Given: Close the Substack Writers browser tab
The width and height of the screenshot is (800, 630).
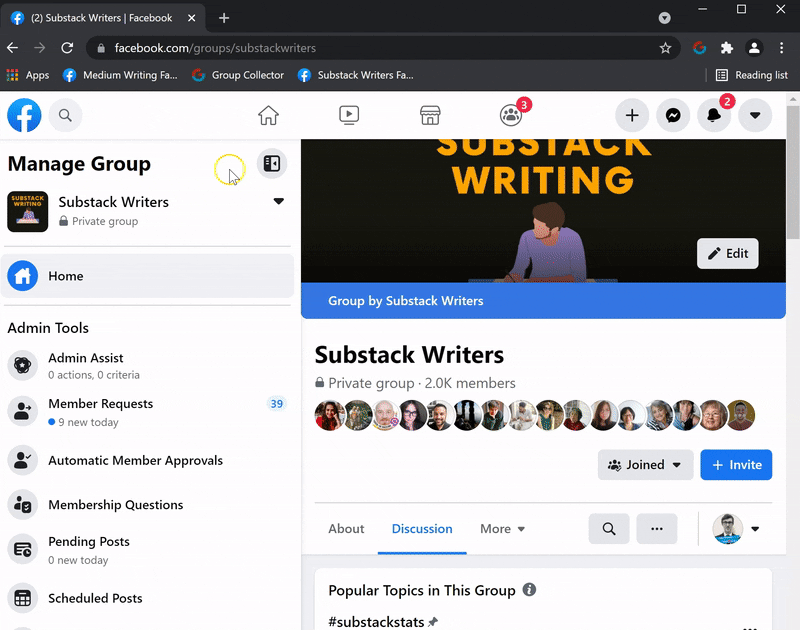Looking at the screenshot, I should point(192,18).
